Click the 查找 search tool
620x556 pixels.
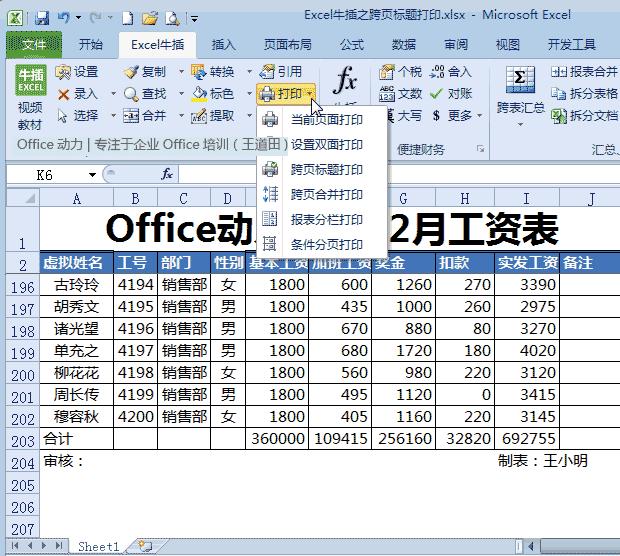[x=145, y=94]
